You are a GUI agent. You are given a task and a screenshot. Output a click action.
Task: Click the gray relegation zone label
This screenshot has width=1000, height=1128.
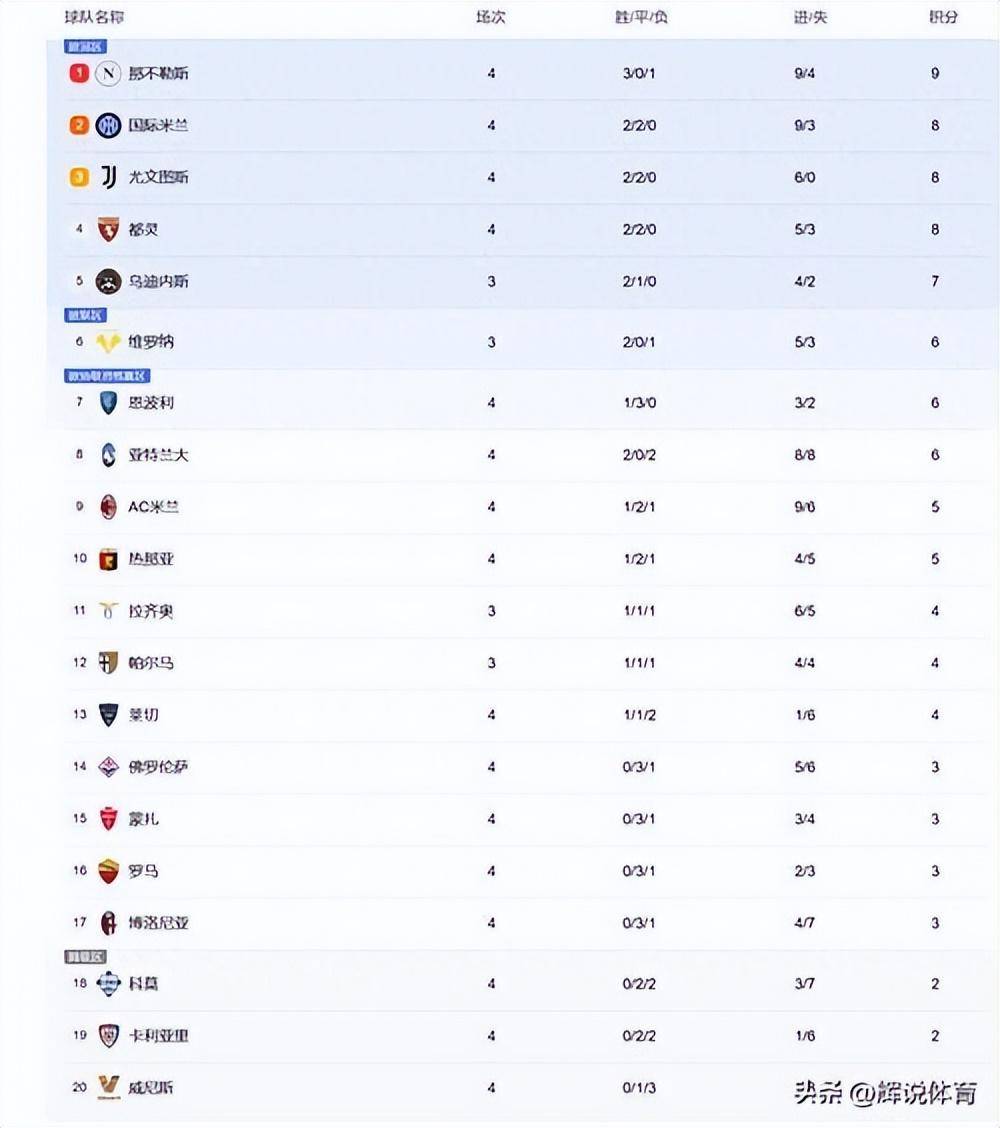click(x=86, y=957)
